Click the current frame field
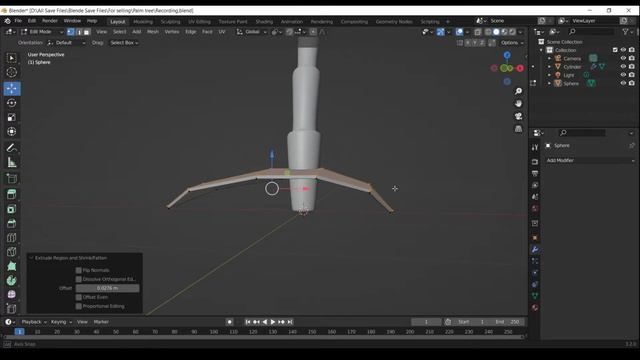 [x=426, y=322]
